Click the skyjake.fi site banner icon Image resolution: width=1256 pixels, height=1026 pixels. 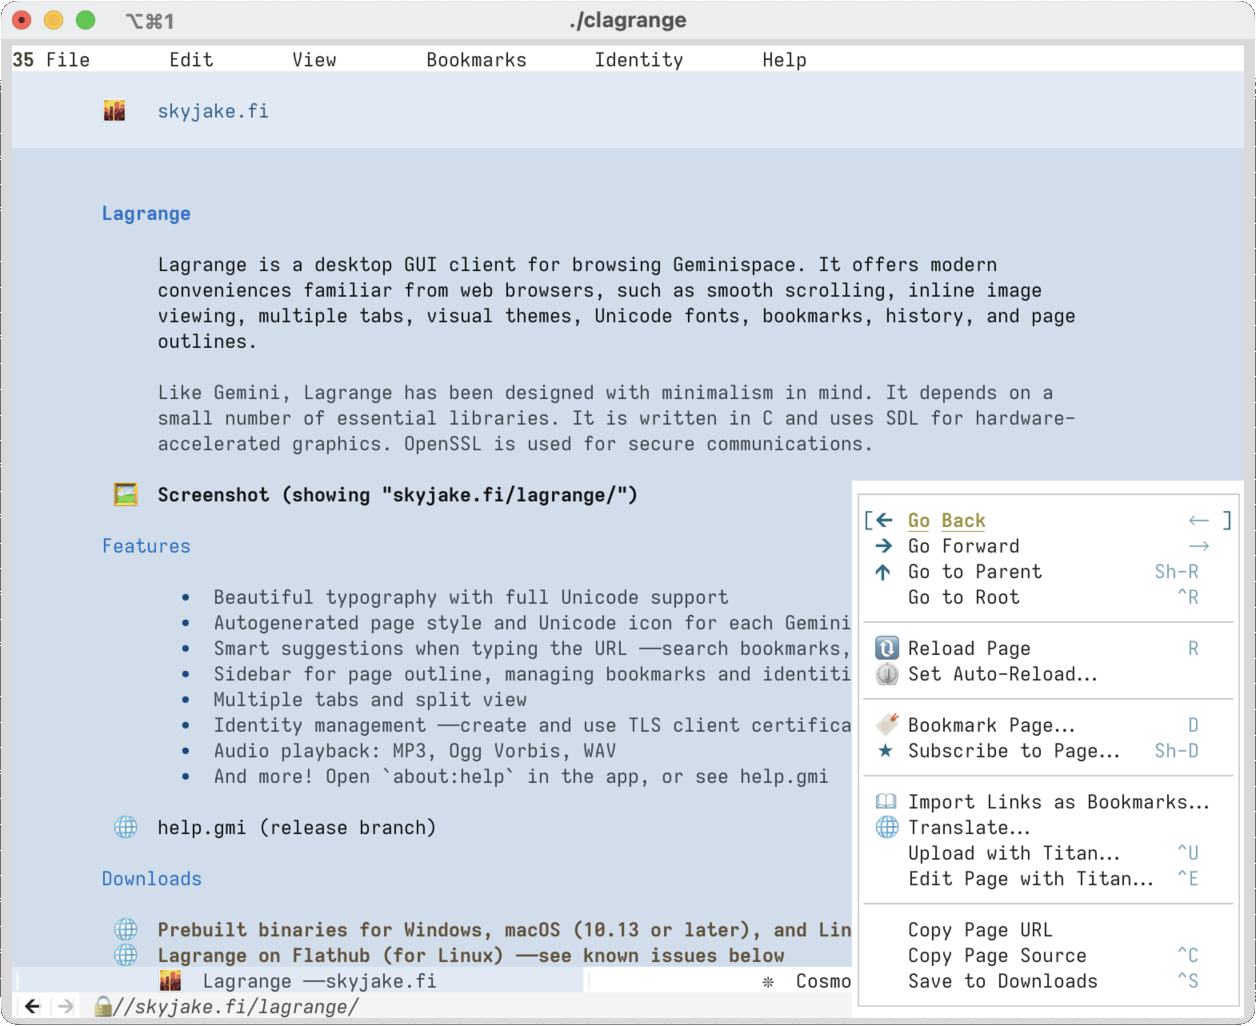click(x=115, y=111)
